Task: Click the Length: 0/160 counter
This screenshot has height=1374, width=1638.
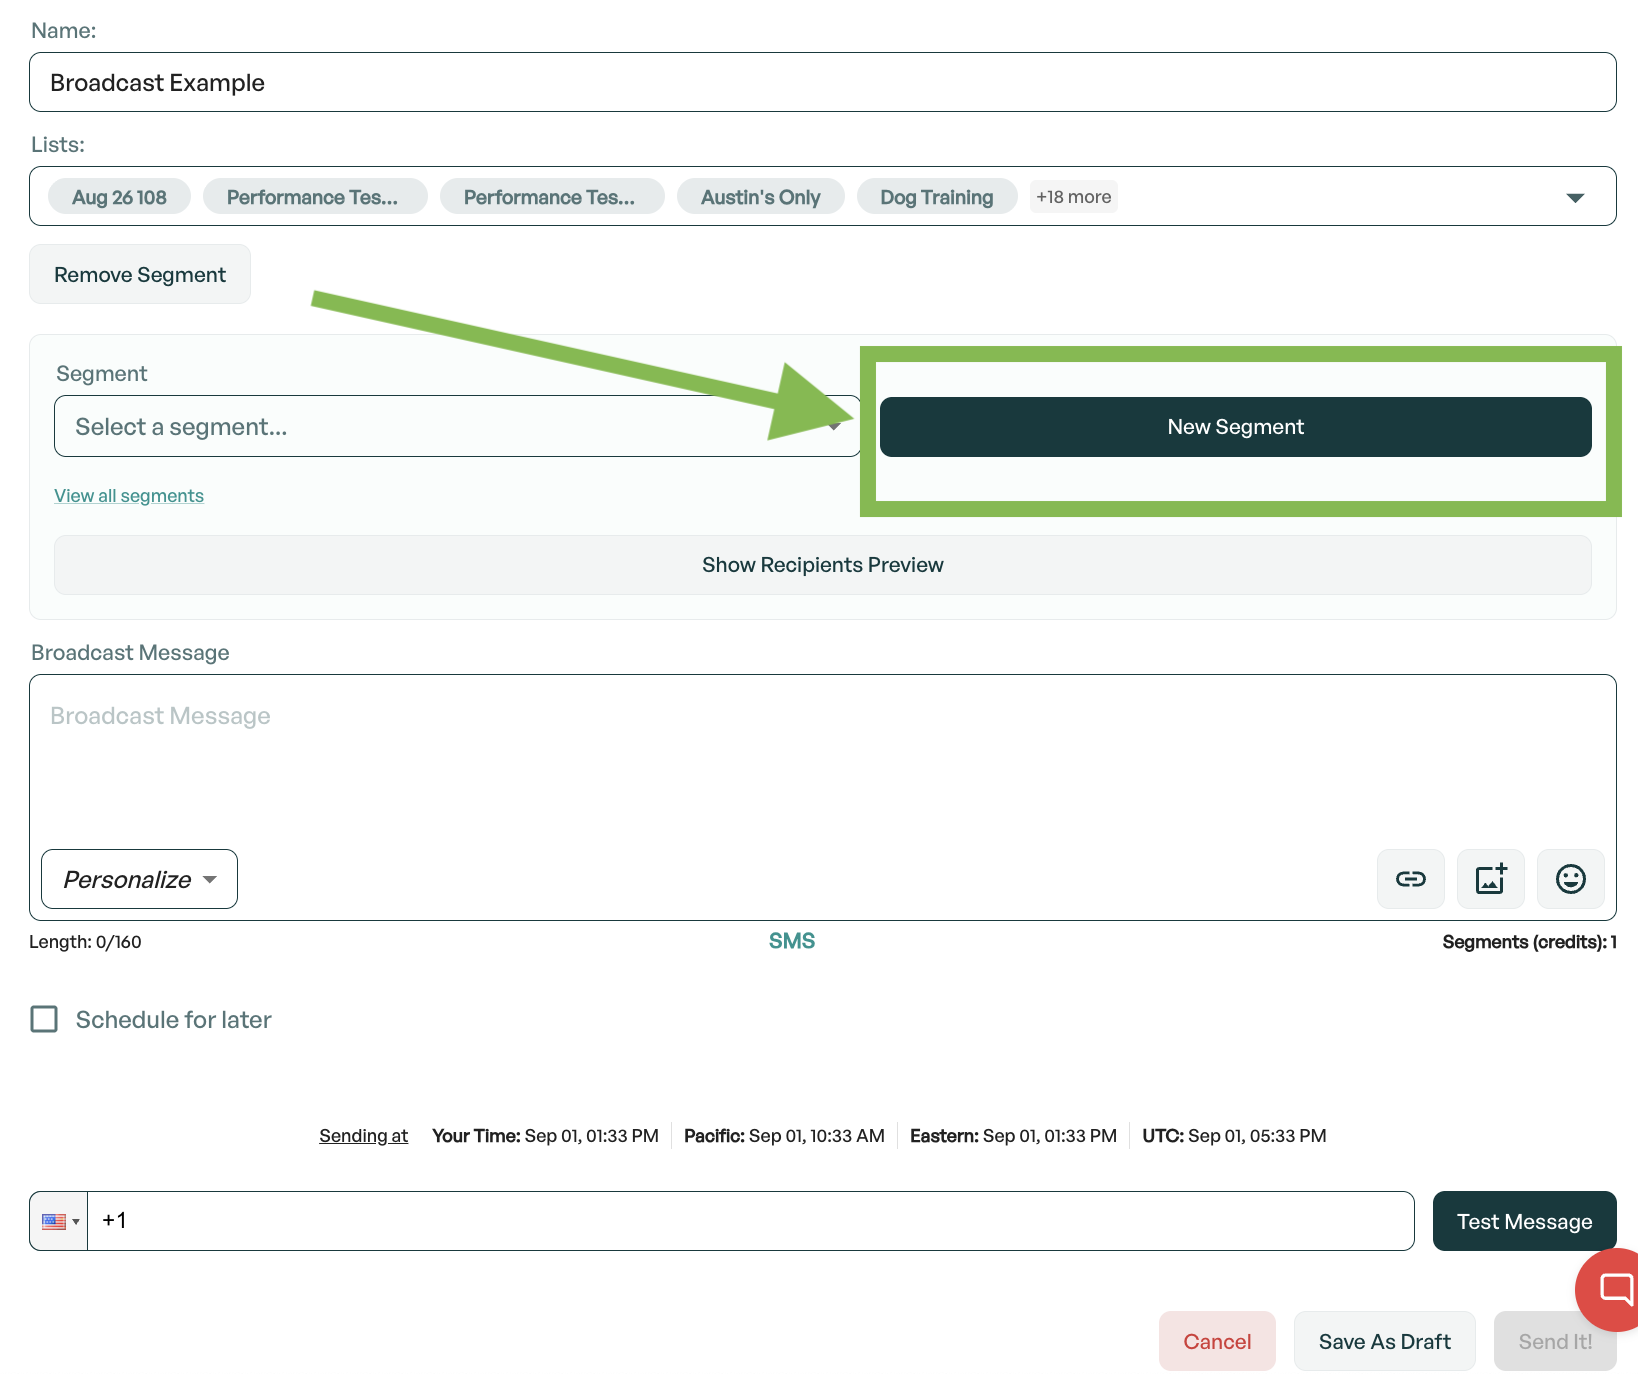Action: click(x=85, y=942)
